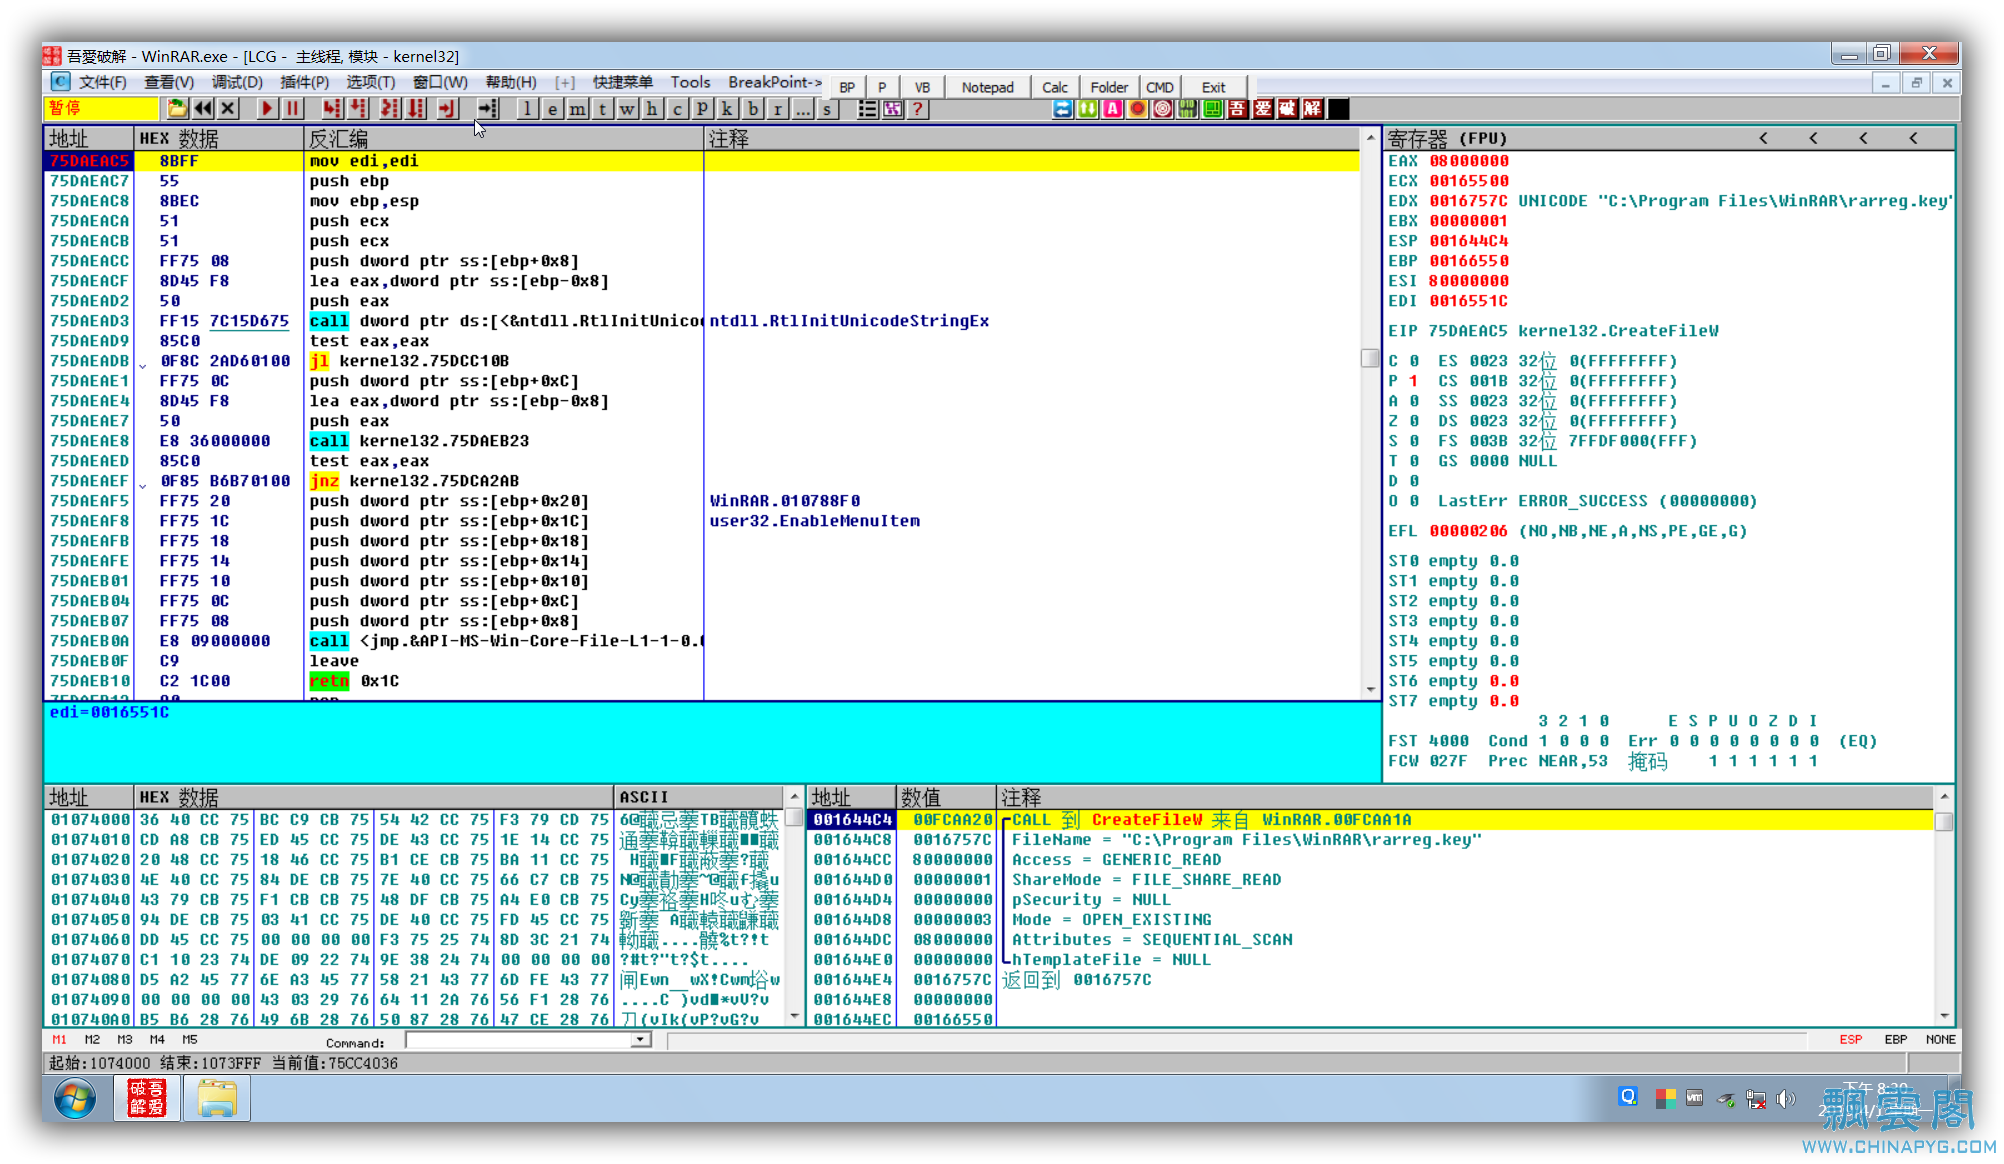Click the Close program X toolbar icon

[228, 109]
